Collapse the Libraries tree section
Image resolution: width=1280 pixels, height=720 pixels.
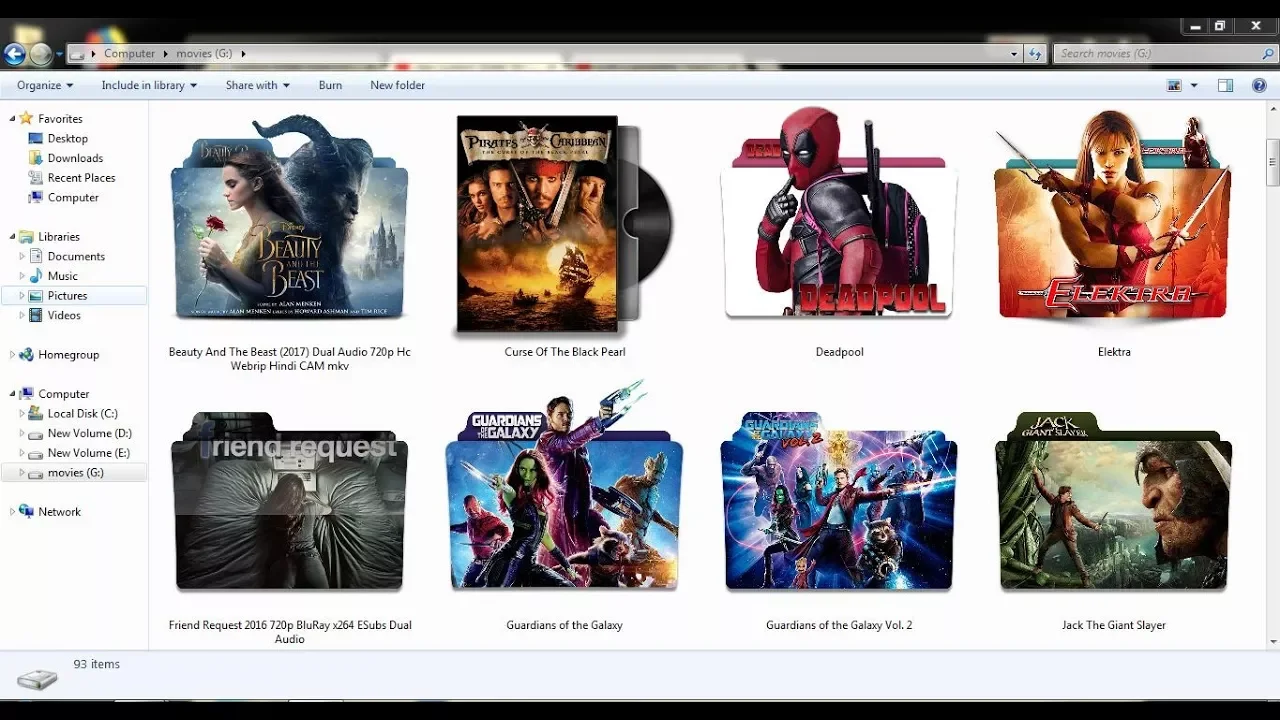click(x=12, y=237)
